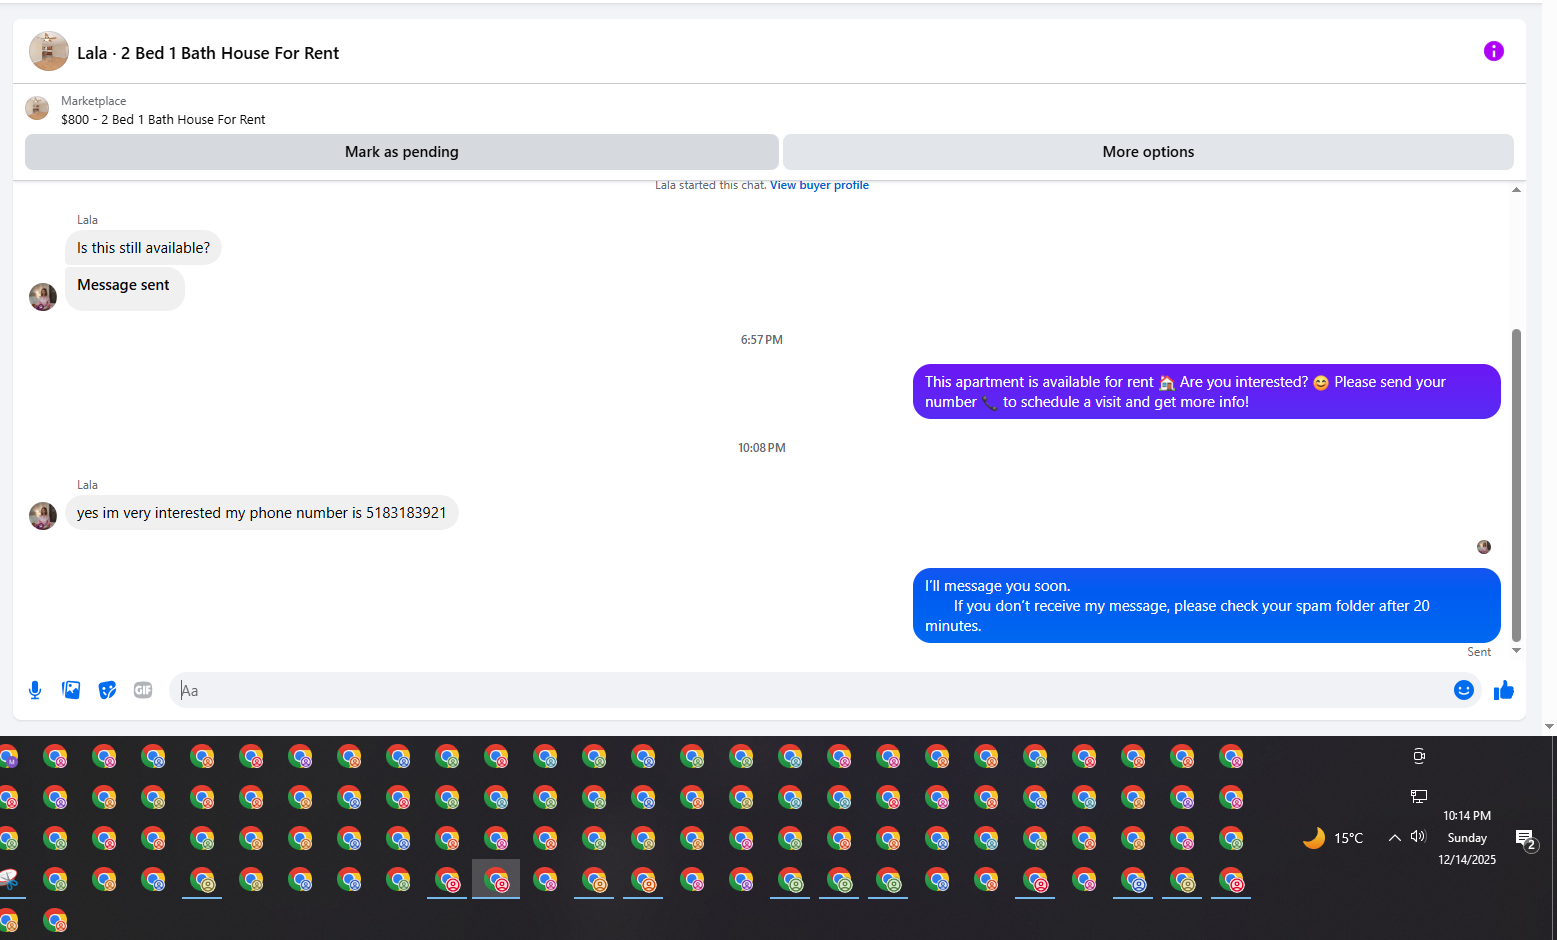1557x940 pixels.
Task: Mark the listing as pending
Action: [402, 152]
